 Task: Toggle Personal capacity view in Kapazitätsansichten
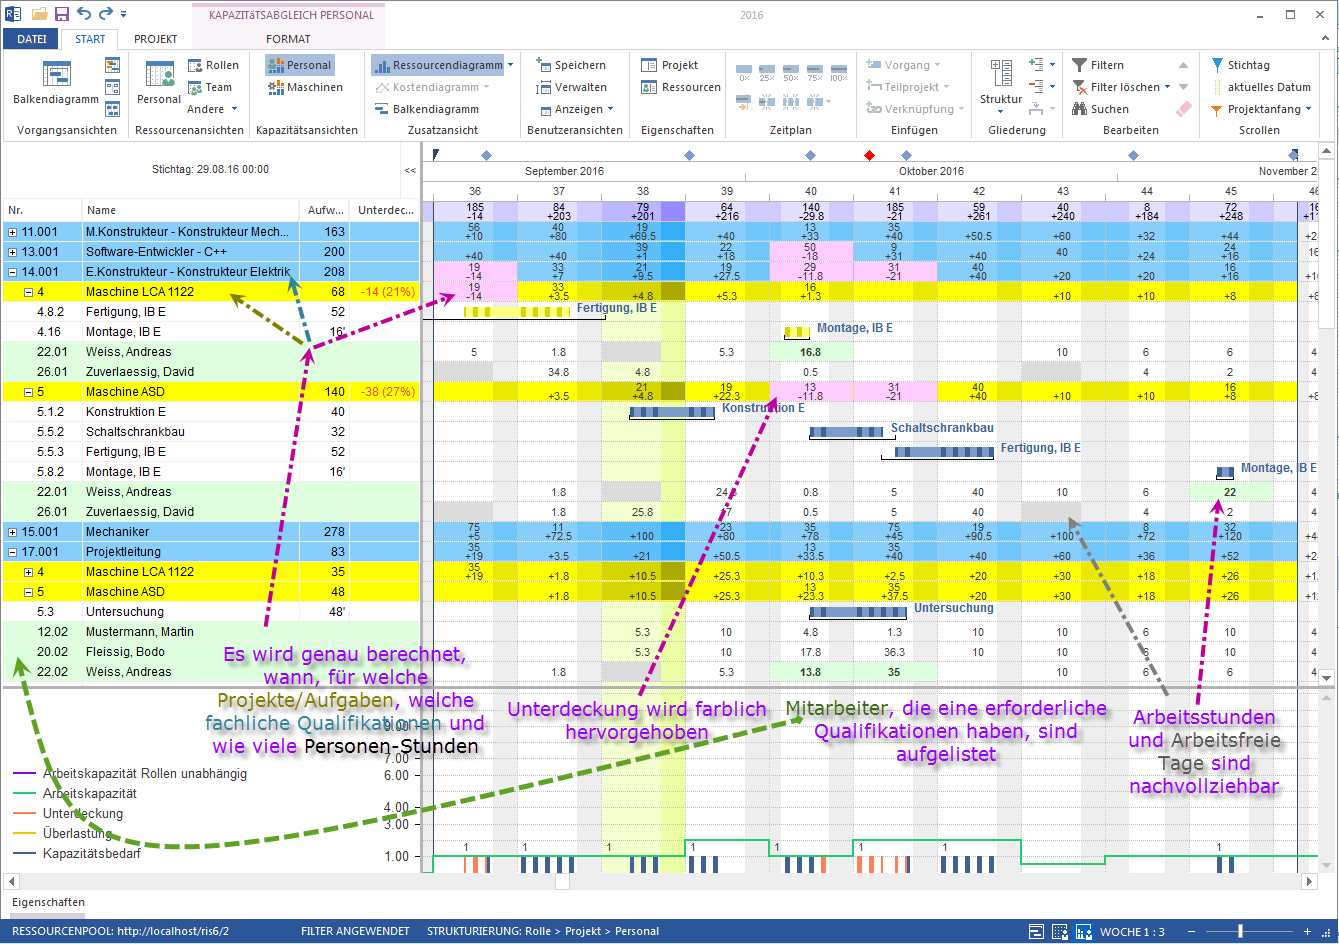tap(300, 65)
